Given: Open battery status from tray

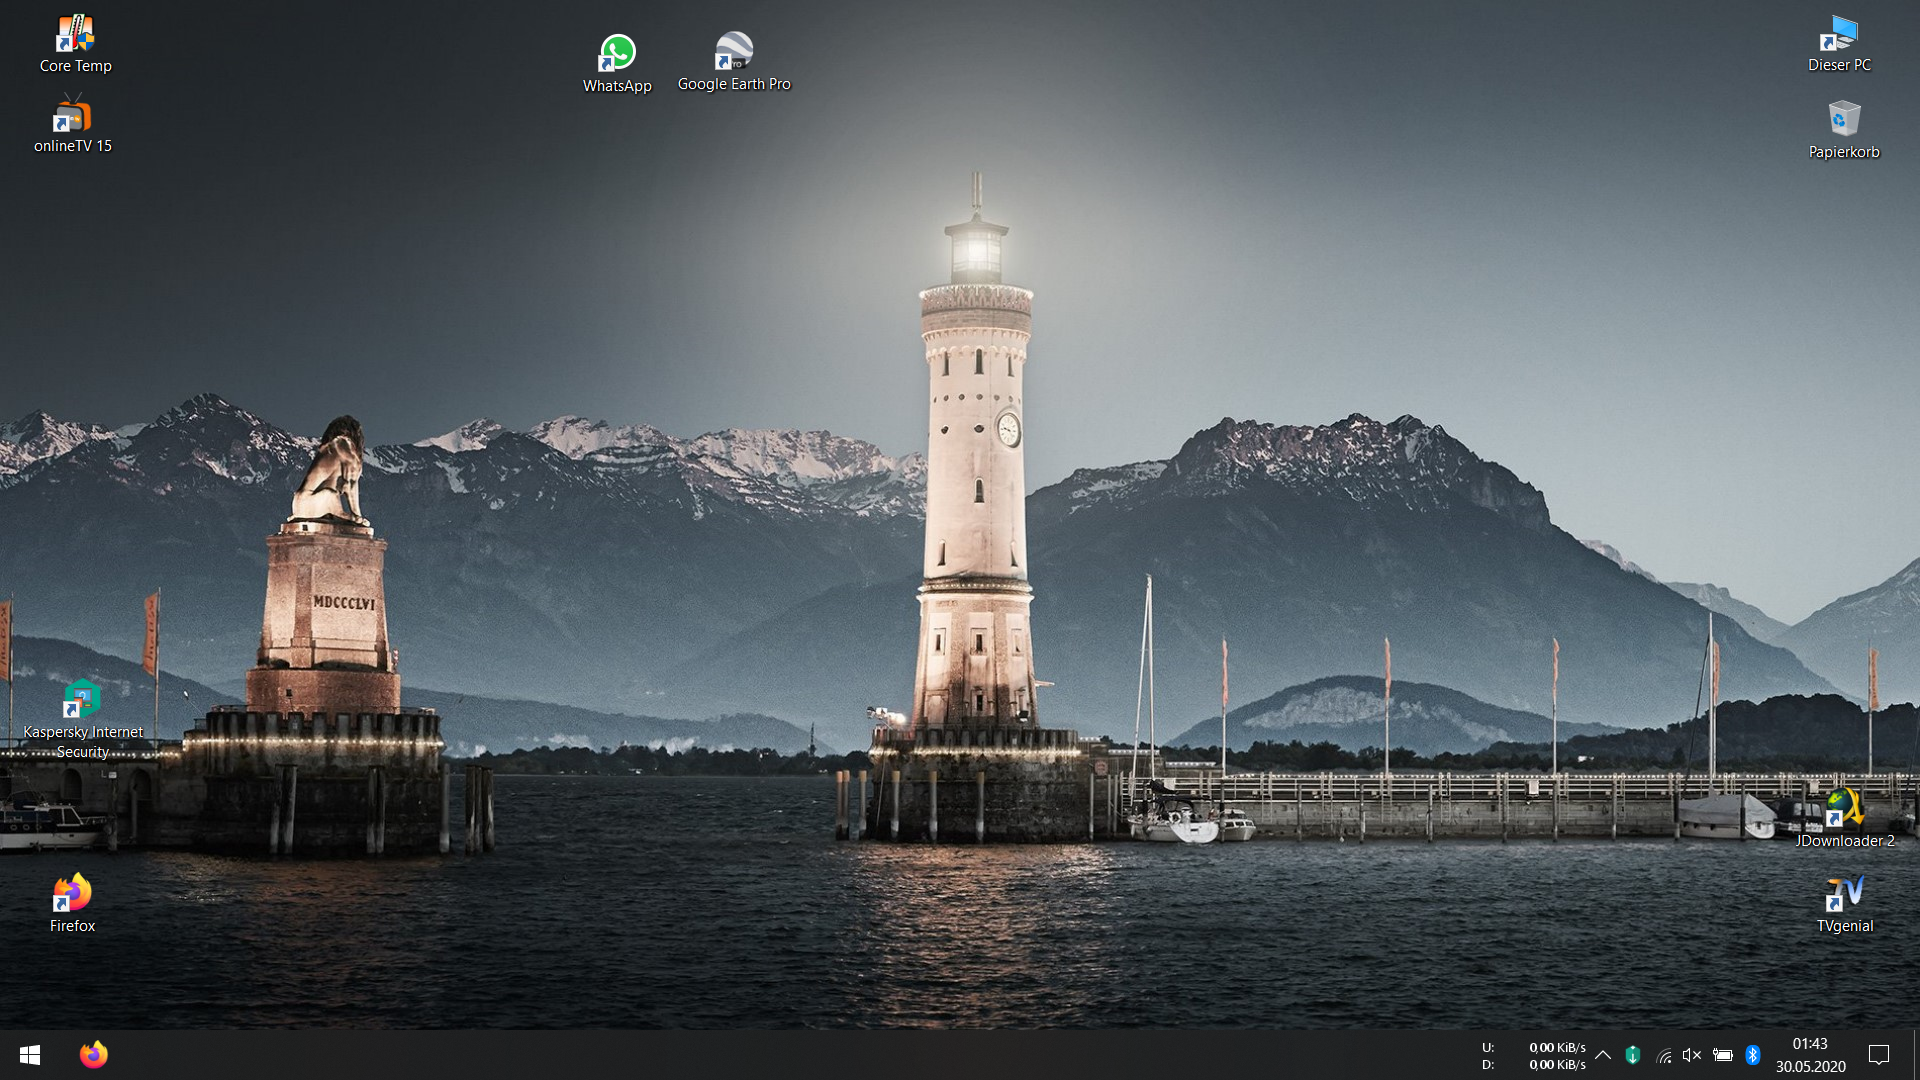Looking at the screenshot, I should coord(1722,1055).
